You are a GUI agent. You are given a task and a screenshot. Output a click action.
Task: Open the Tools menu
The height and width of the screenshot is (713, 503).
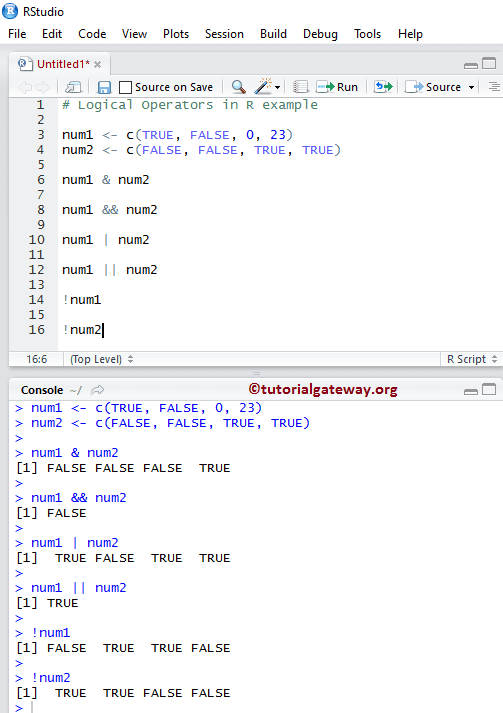[x=367, y=34]
